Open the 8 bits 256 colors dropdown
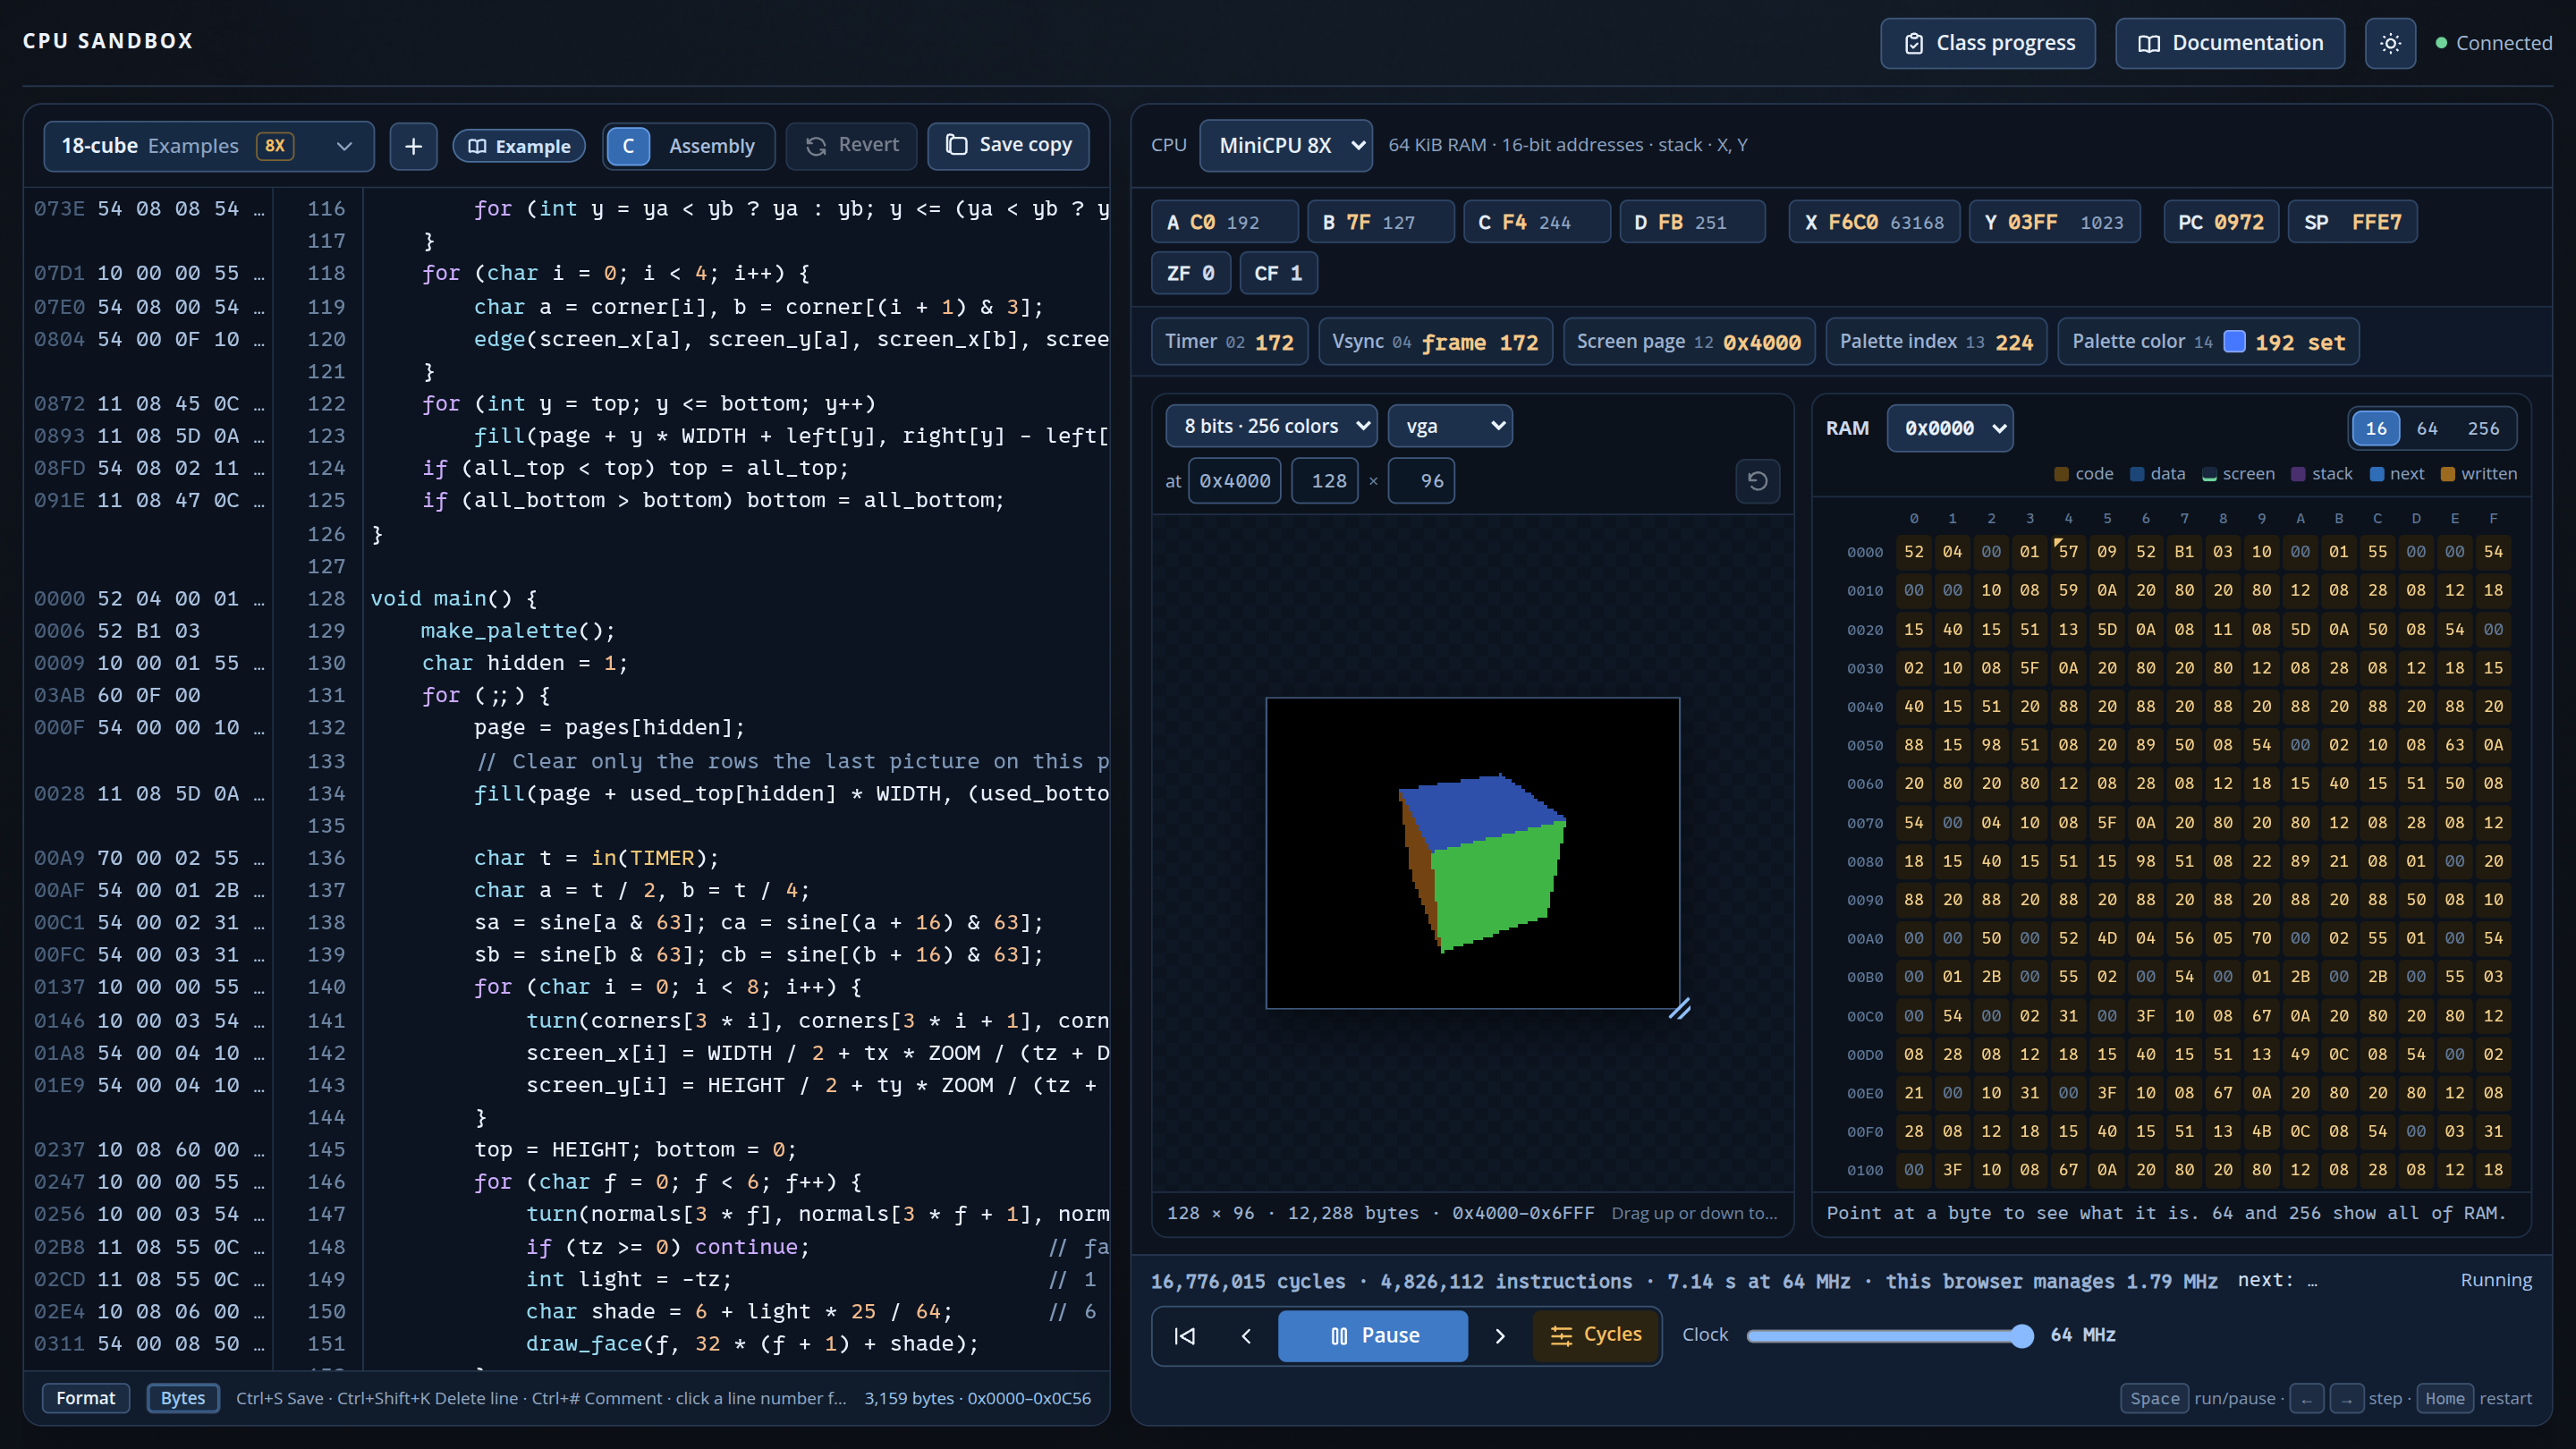The width and height of the screenshot is (2576, 1449). click(x=1271, y=426)
